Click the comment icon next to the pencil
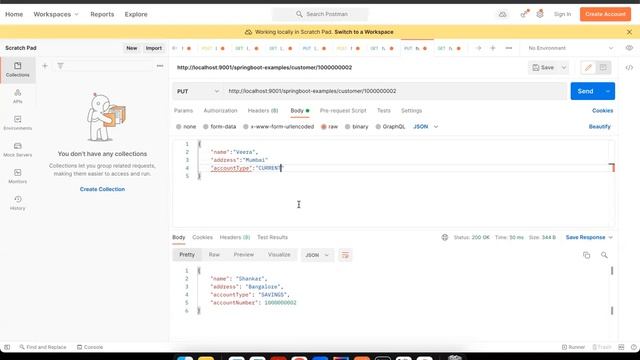The width and height of the screenshot is (640, 360). 603,68
